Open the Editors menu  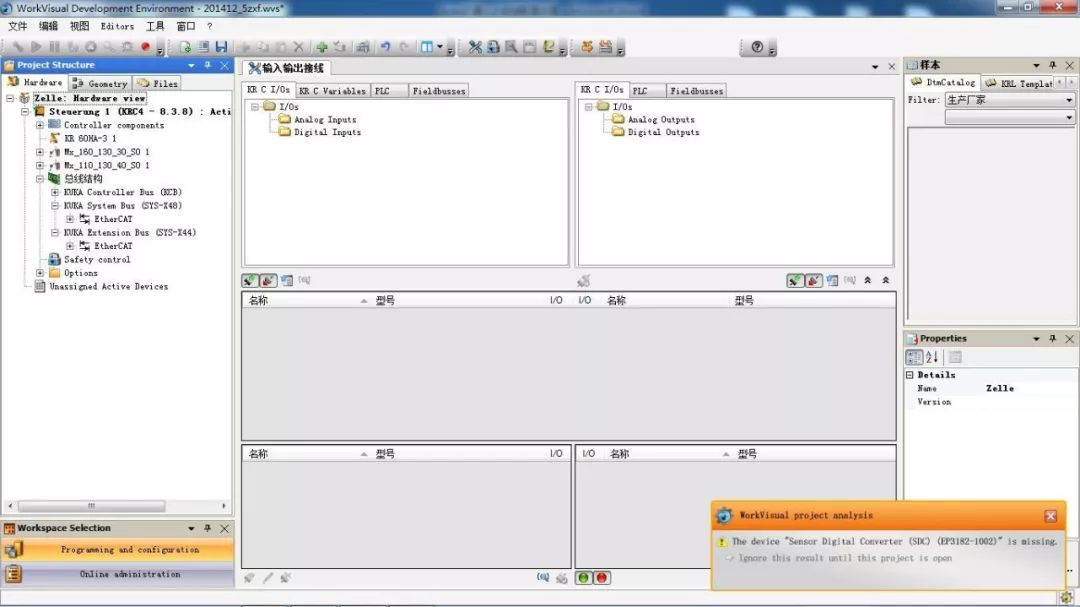[x=117, y=26]
